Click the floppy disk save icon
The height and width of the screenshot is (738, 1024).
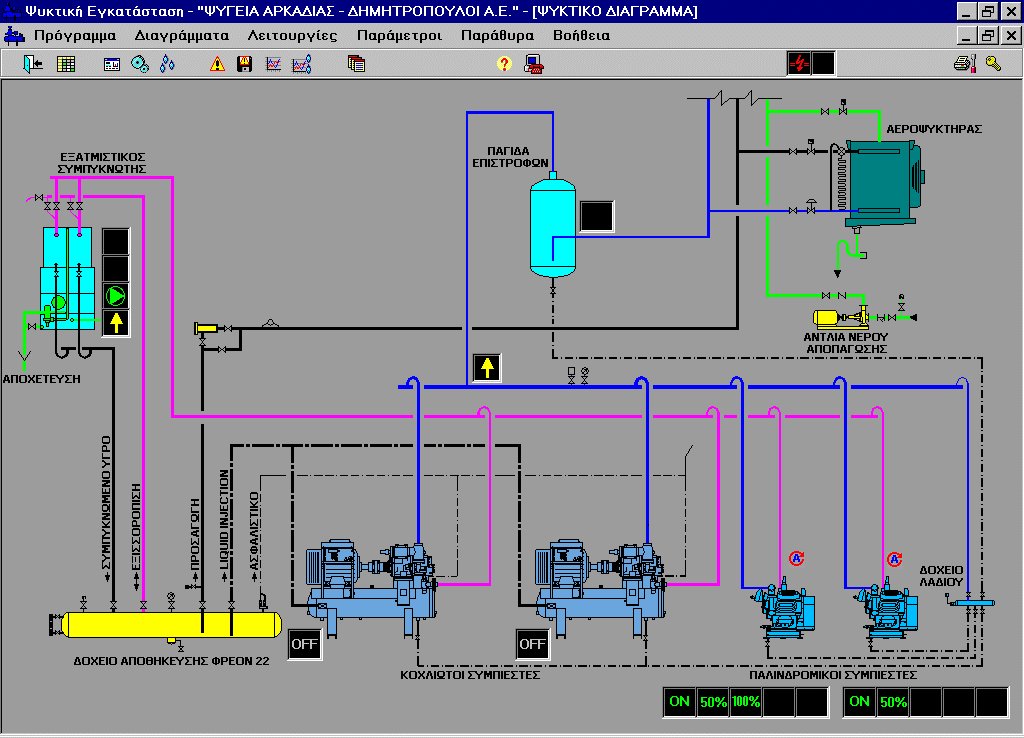pos(244,64)
